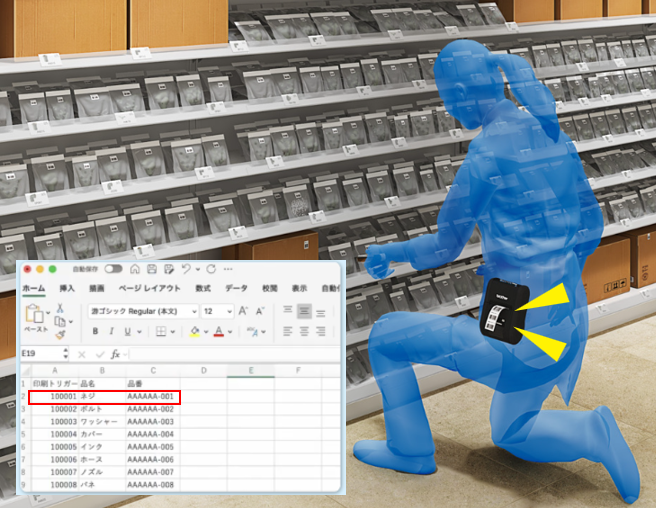Select column A header

coord(55,371)
